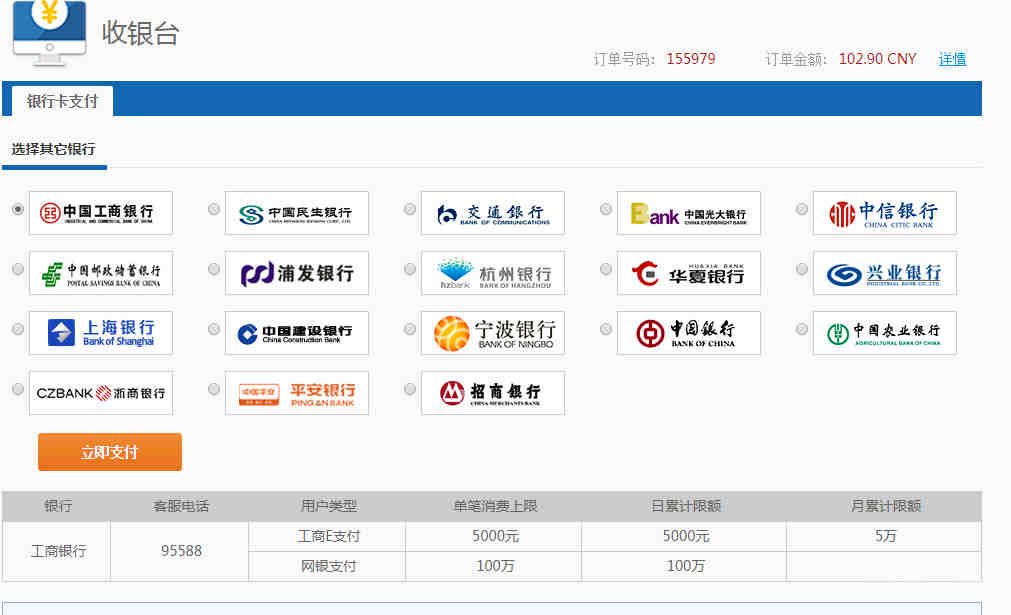Click the Ping An Bank logo

[297, 393]
